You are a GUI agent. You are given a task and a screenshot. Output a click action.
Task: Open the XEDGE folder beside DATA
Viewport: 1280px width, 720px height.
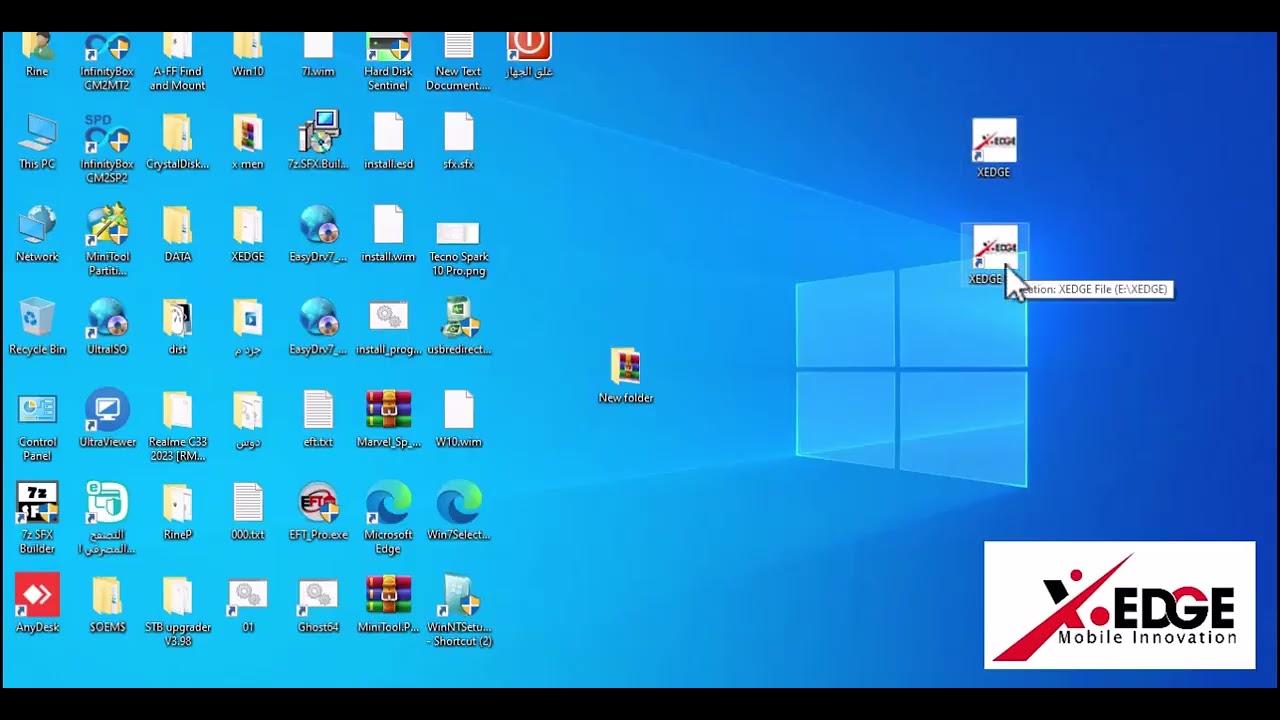point(248,234)
